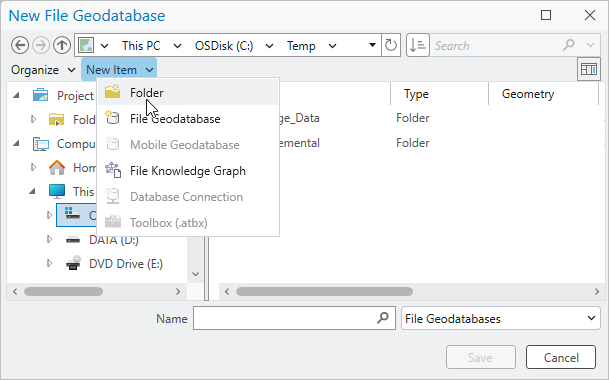Toggle the details panel view icon
The height and width of the screenshot is (380, 609).
tap(589, 70)
